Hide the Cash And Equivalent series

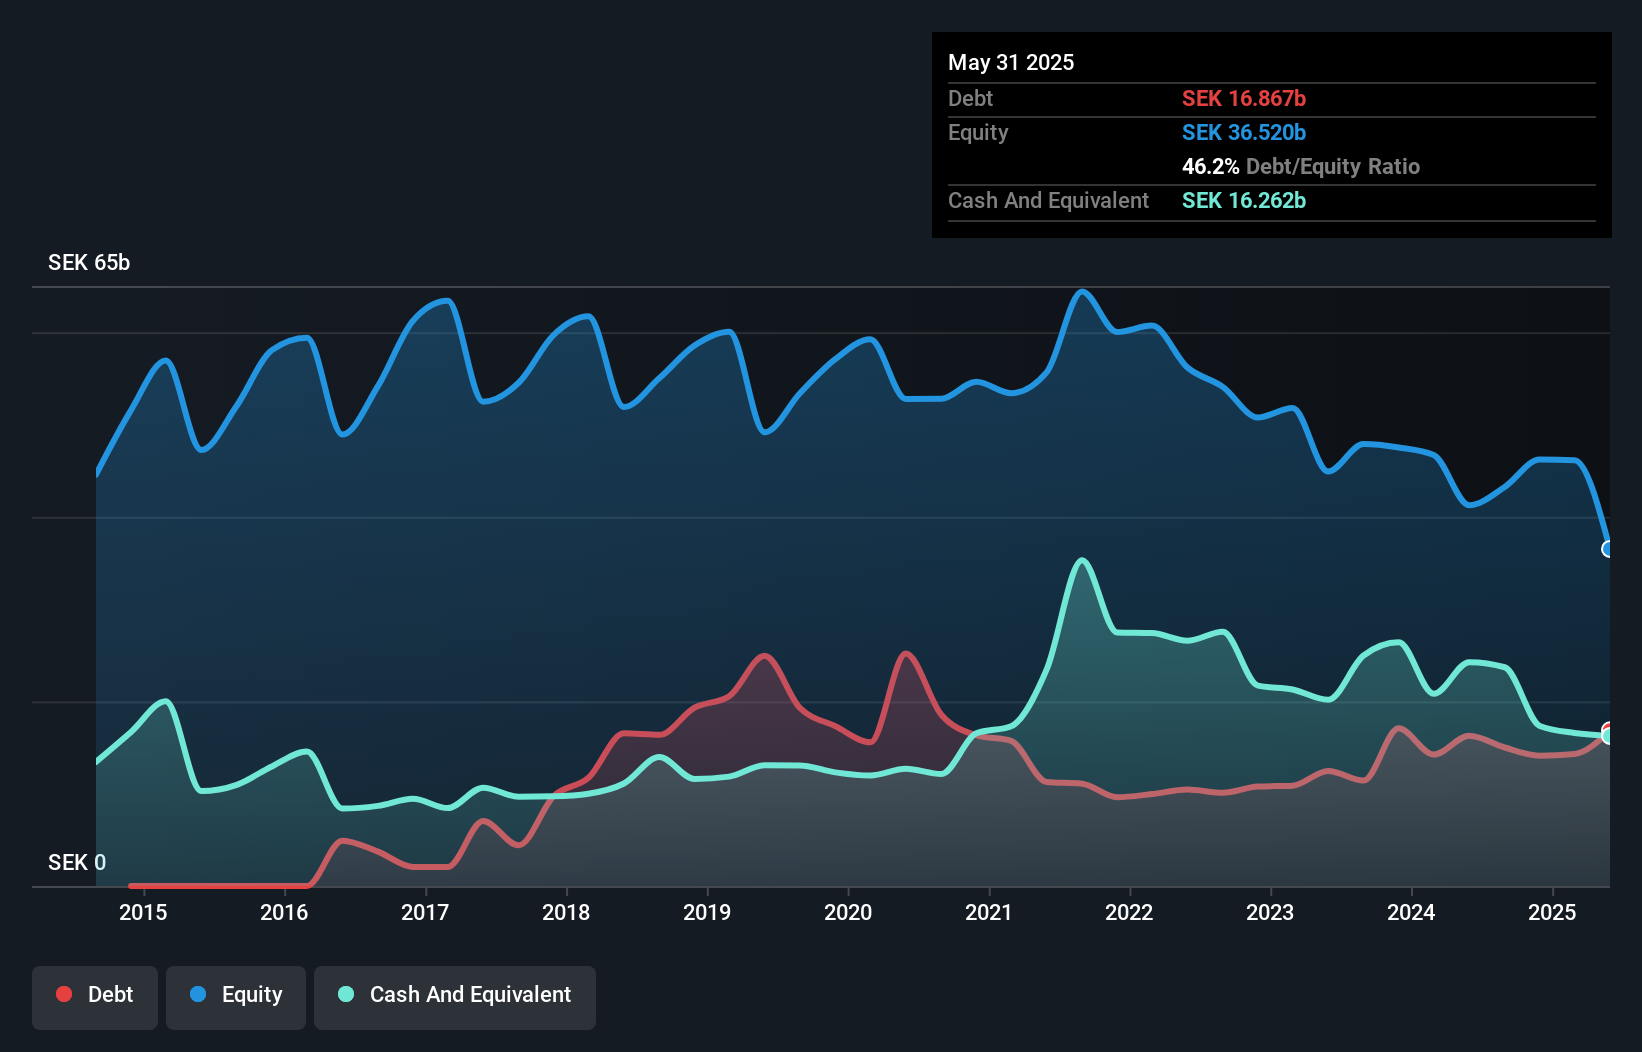(455, 996)
